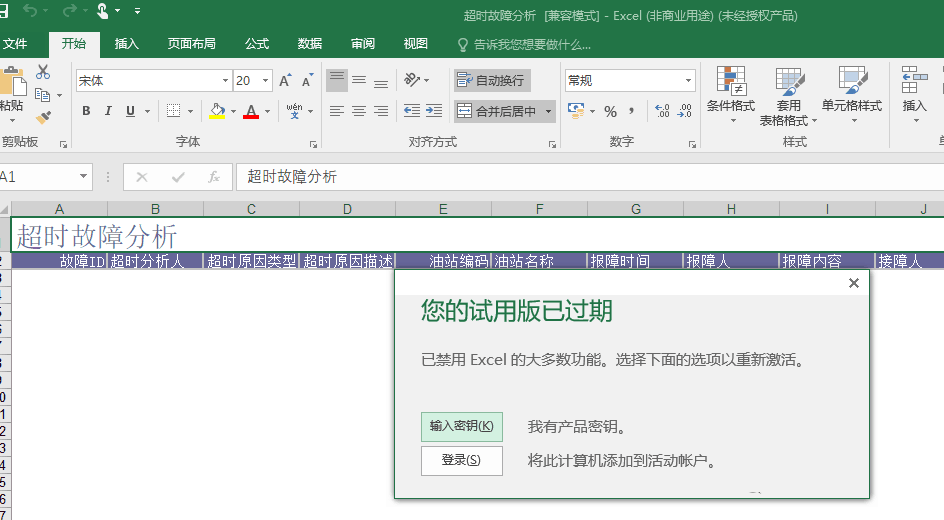The height and width of the screenshot is (520, 944).
Task: Click the Copy icon in clipboard group
Action: 42,95
